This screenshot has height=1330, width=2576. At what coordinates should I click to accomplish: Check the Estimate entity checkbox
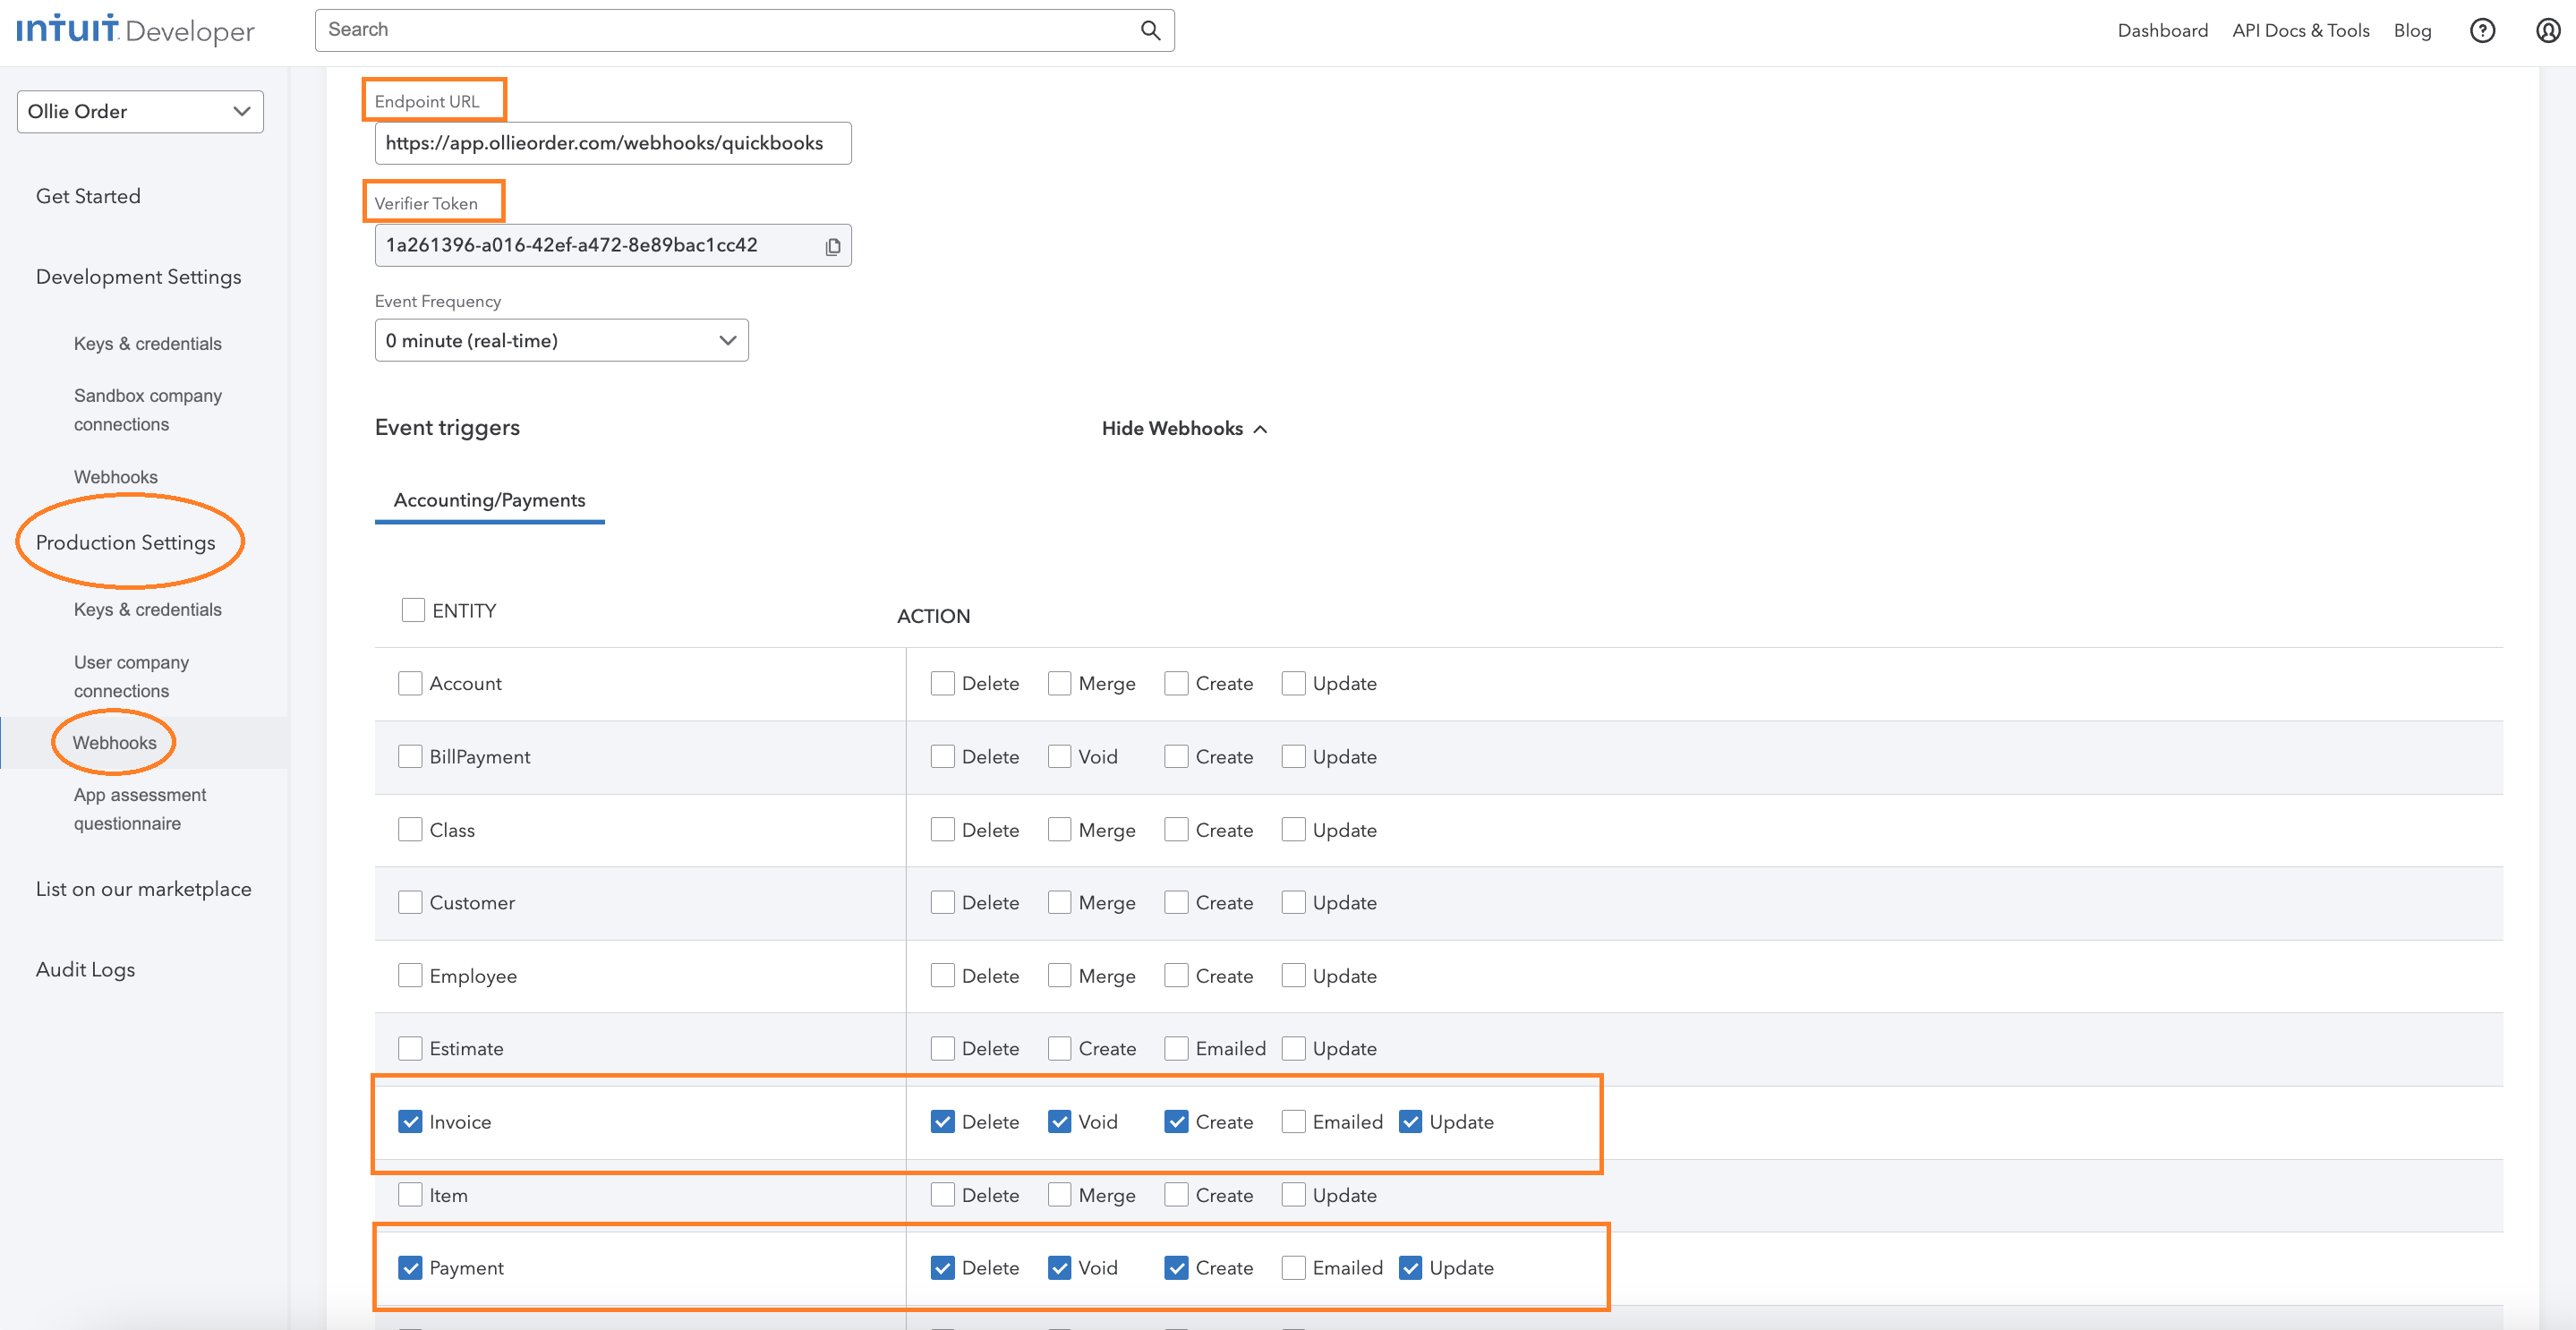(410, 1048)
